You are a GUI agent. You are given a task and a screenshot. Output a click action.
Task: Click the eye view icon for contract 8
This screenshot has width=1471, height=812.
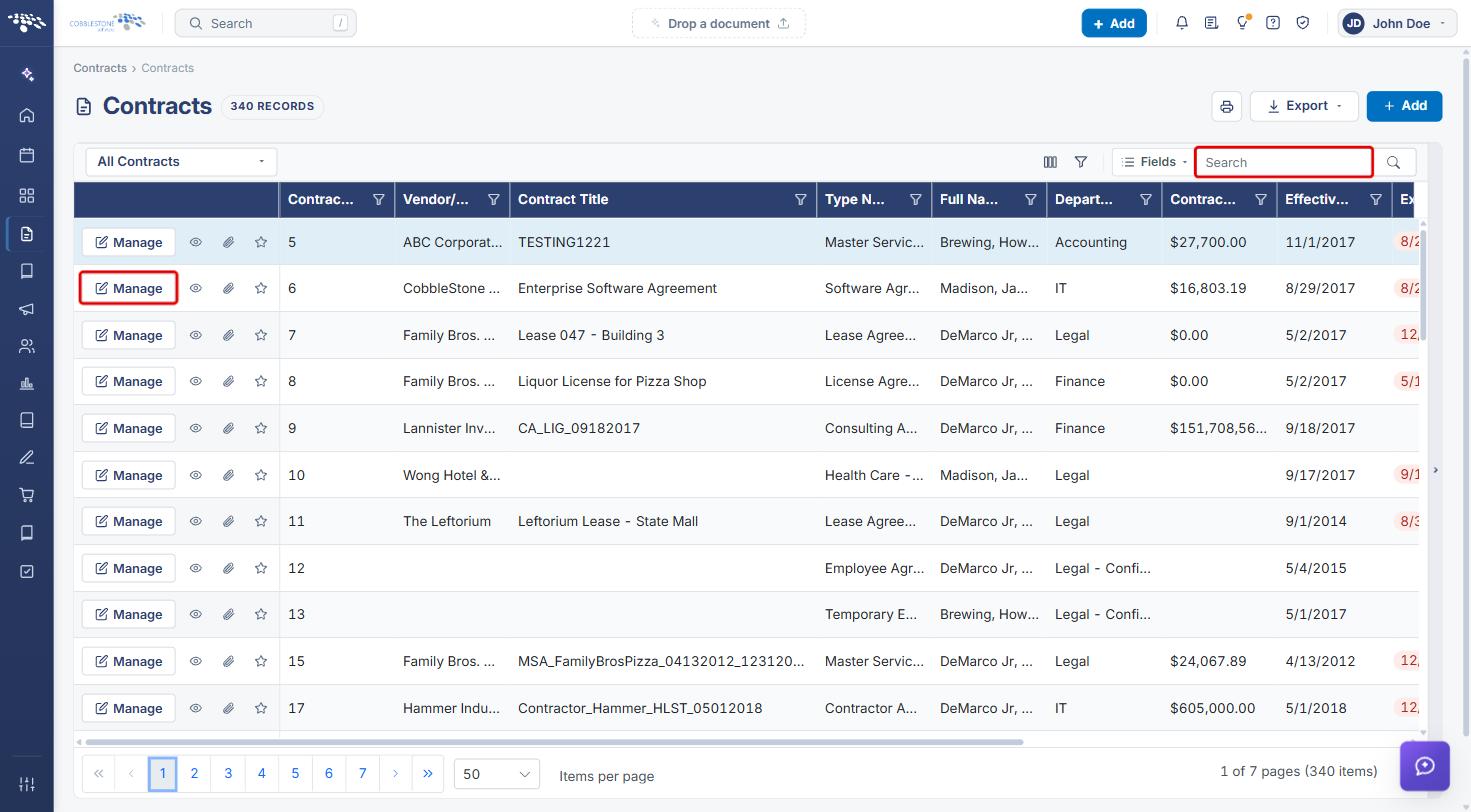[196, 381]
